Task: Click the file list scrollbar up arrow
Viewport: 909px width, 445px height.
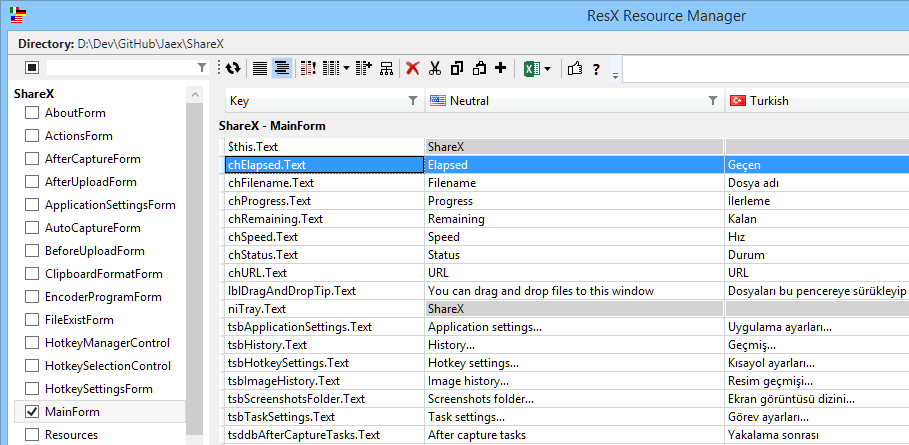Action: click(x=195, y=94)
